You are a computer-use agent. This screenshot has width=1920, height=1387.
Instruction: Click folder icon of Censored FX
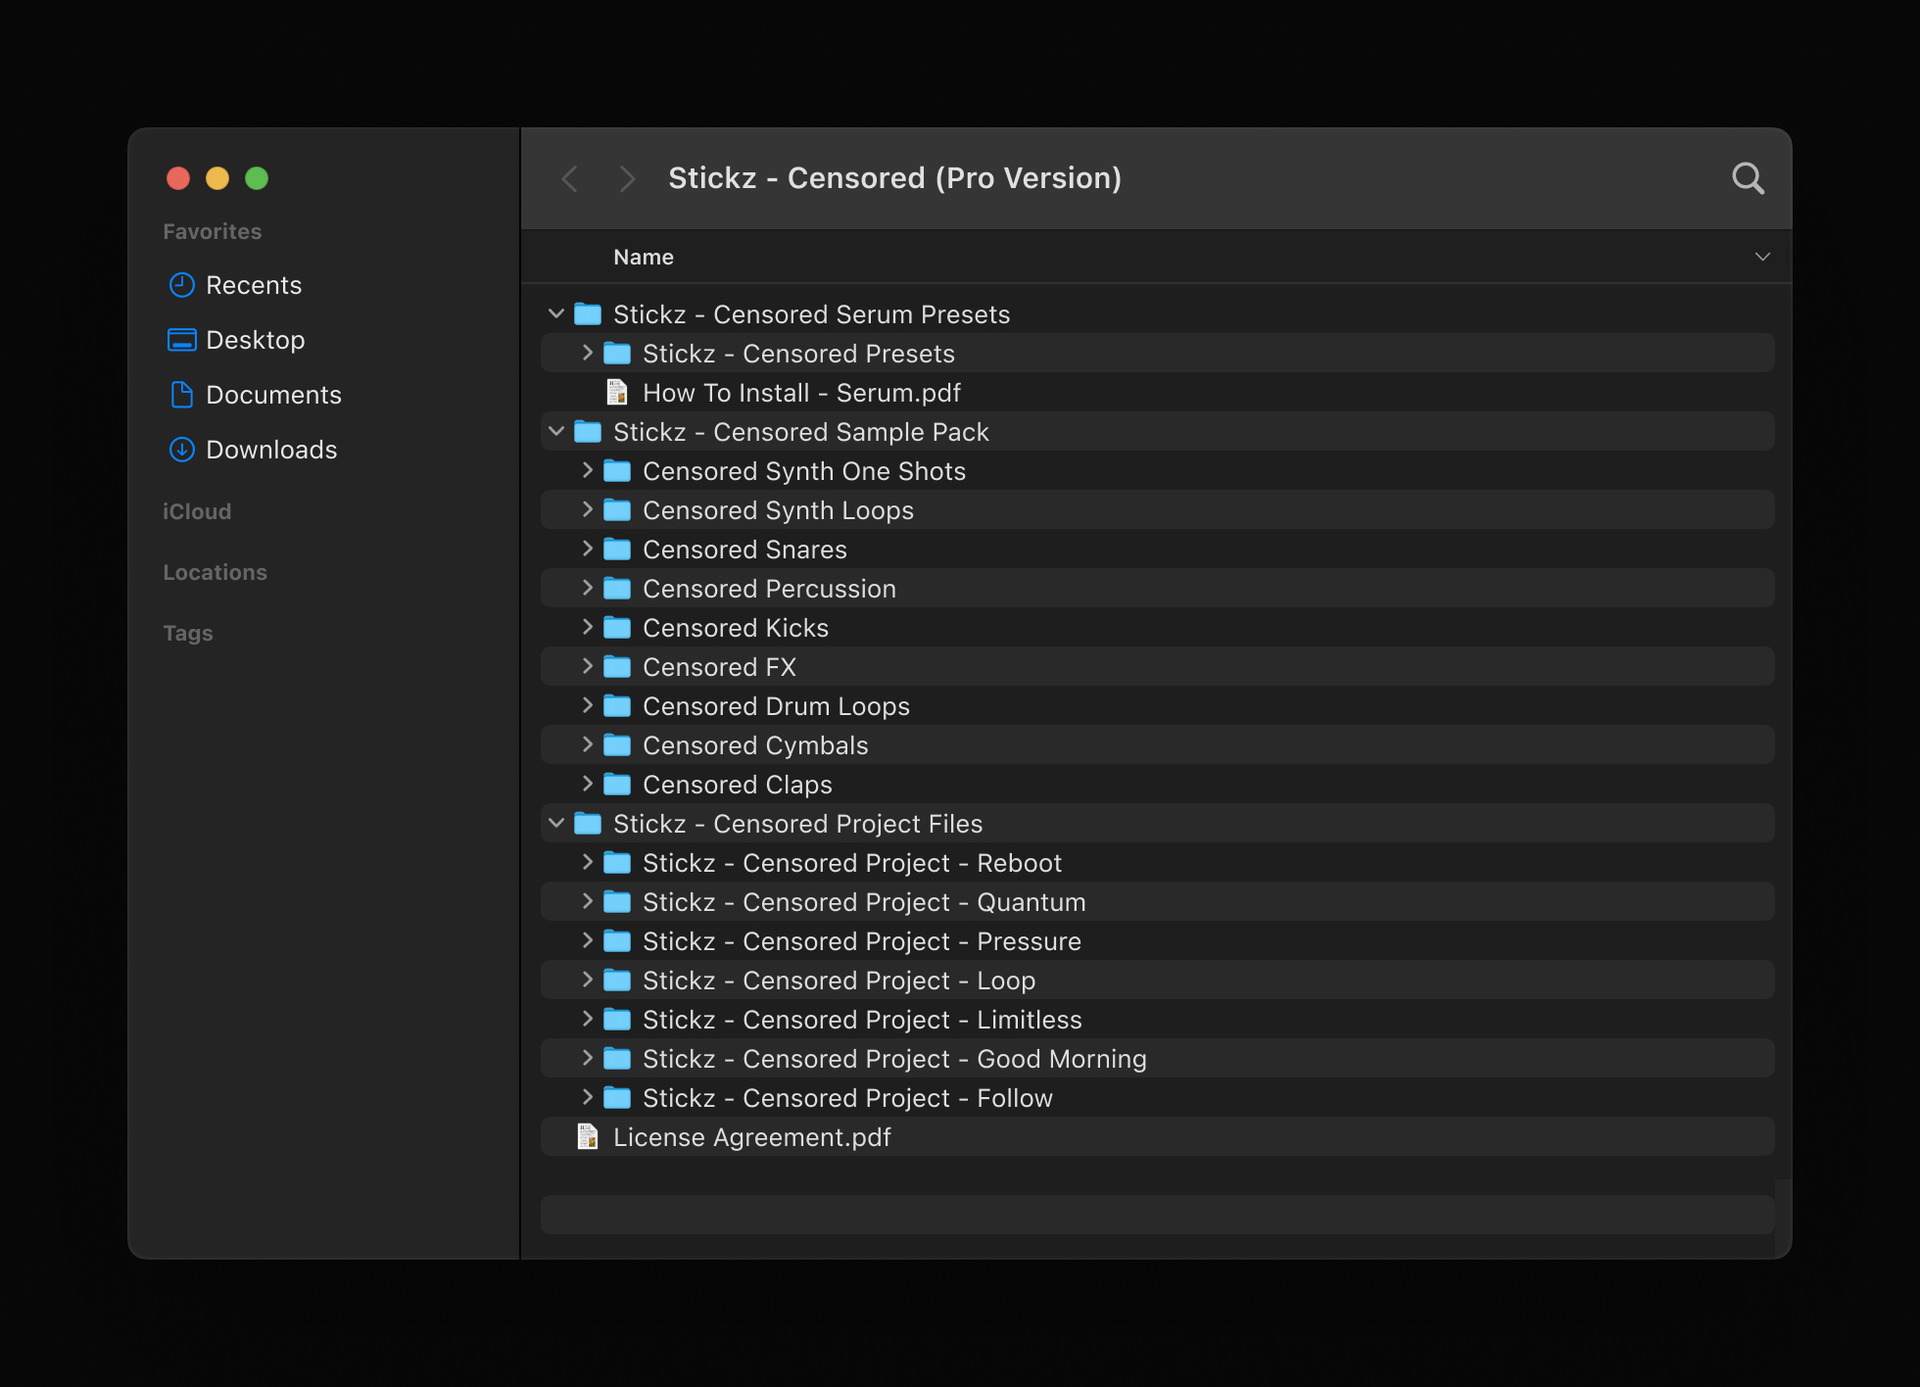617,666
